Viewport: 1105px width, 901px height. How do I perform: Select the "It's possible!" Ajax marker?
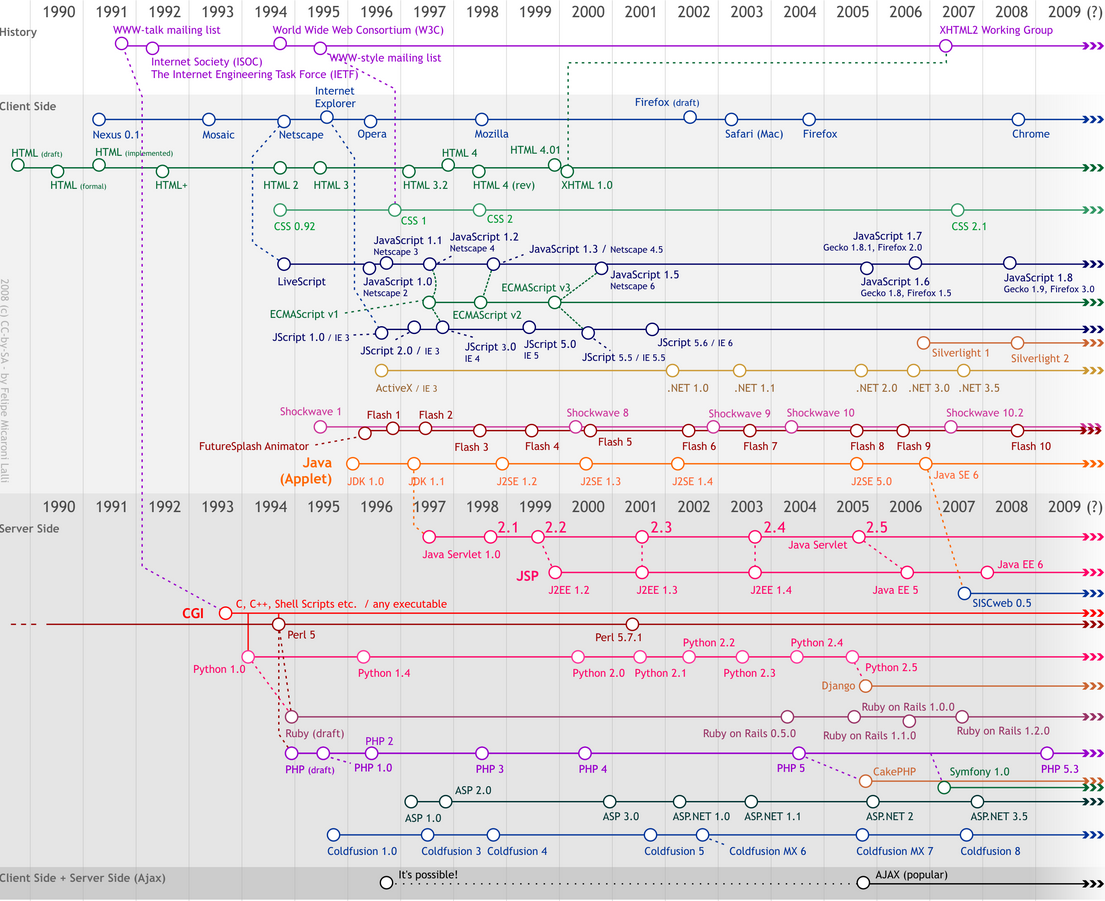(386, 883)
